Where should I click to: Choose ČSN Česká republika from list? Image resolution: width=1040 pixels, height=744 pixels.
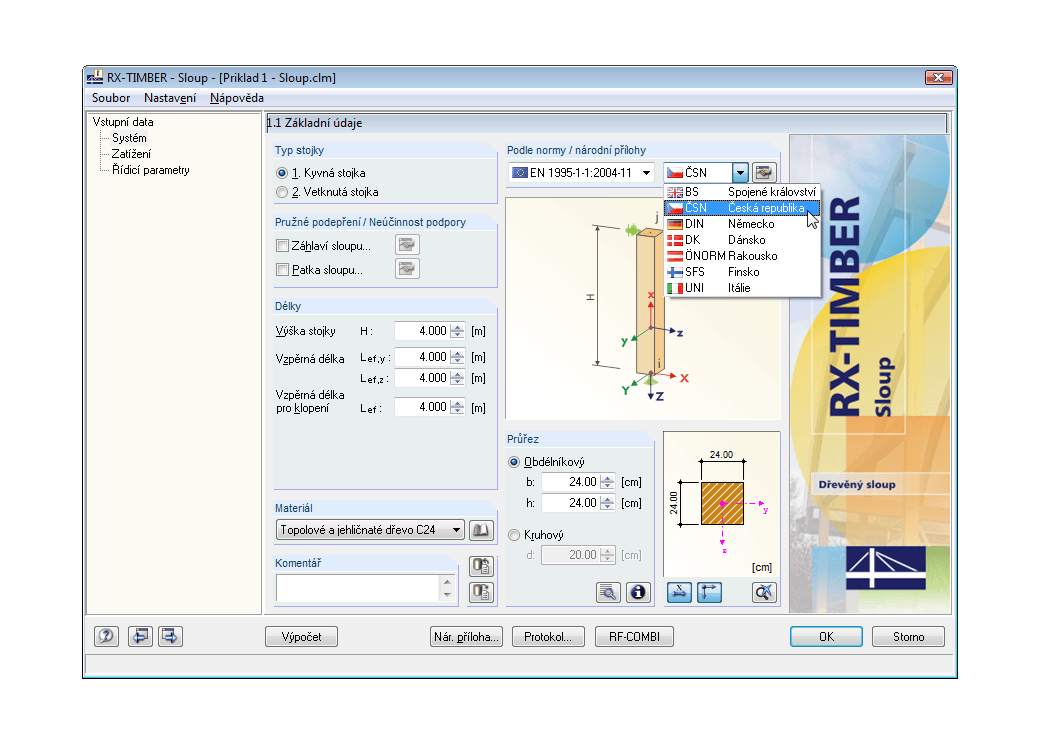coord(742,208)
